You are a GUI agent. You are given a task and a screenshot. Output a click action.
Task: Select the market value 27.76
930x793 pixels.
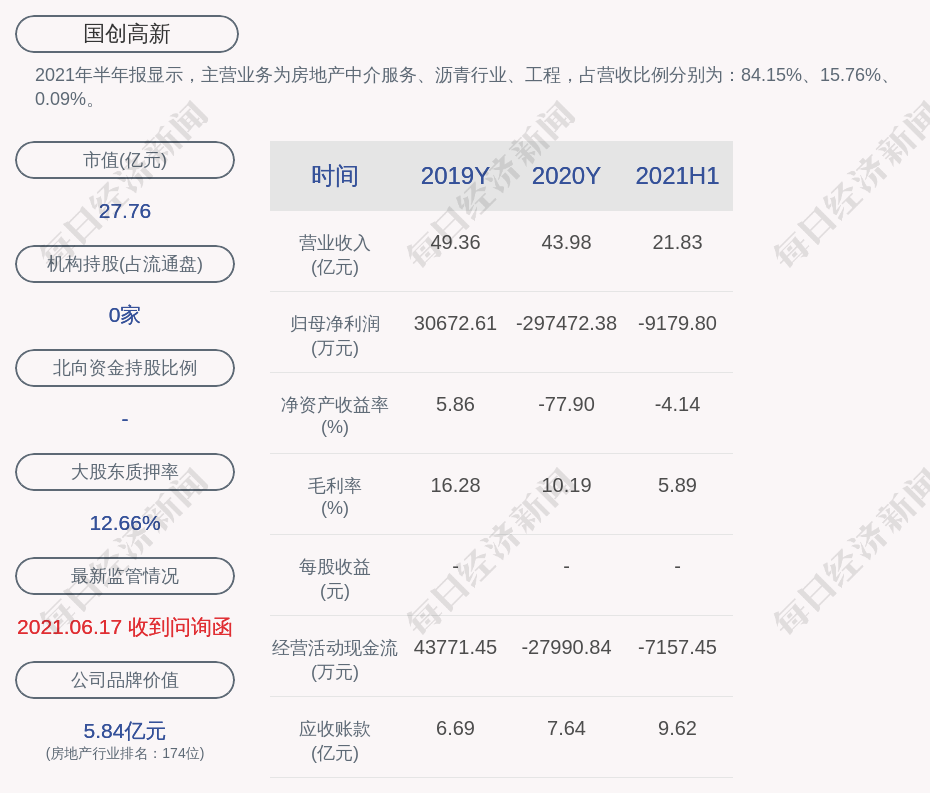click(125, 211)
